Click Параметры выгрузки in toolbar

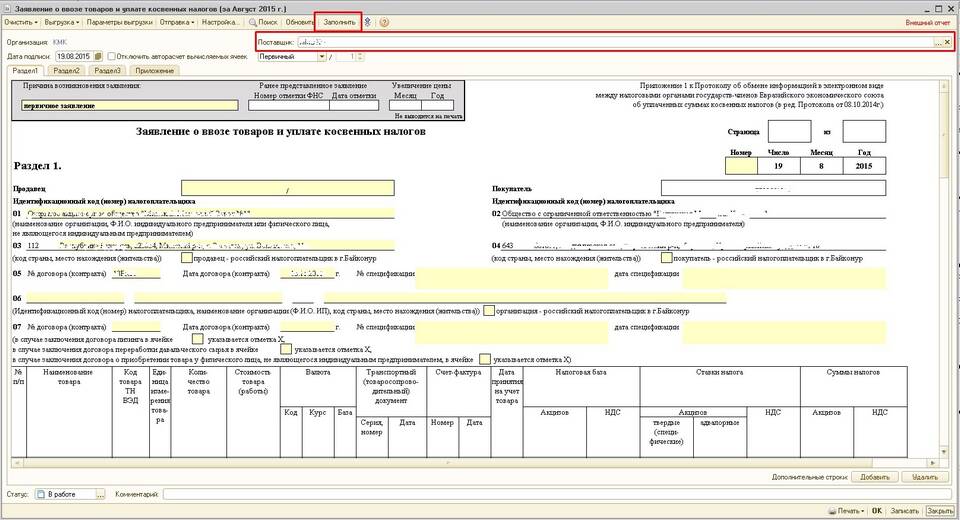click(x=119, y=22)
